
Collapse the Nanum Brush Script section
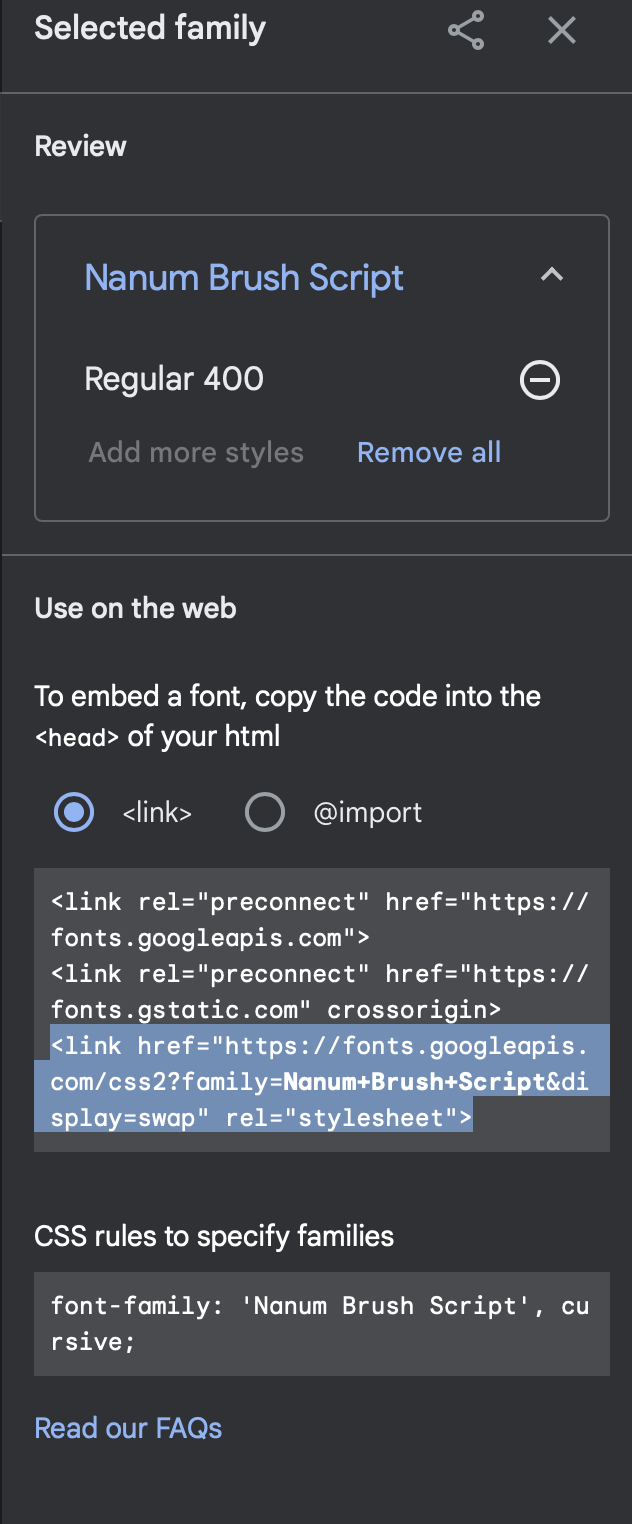(x=552, y=275)
